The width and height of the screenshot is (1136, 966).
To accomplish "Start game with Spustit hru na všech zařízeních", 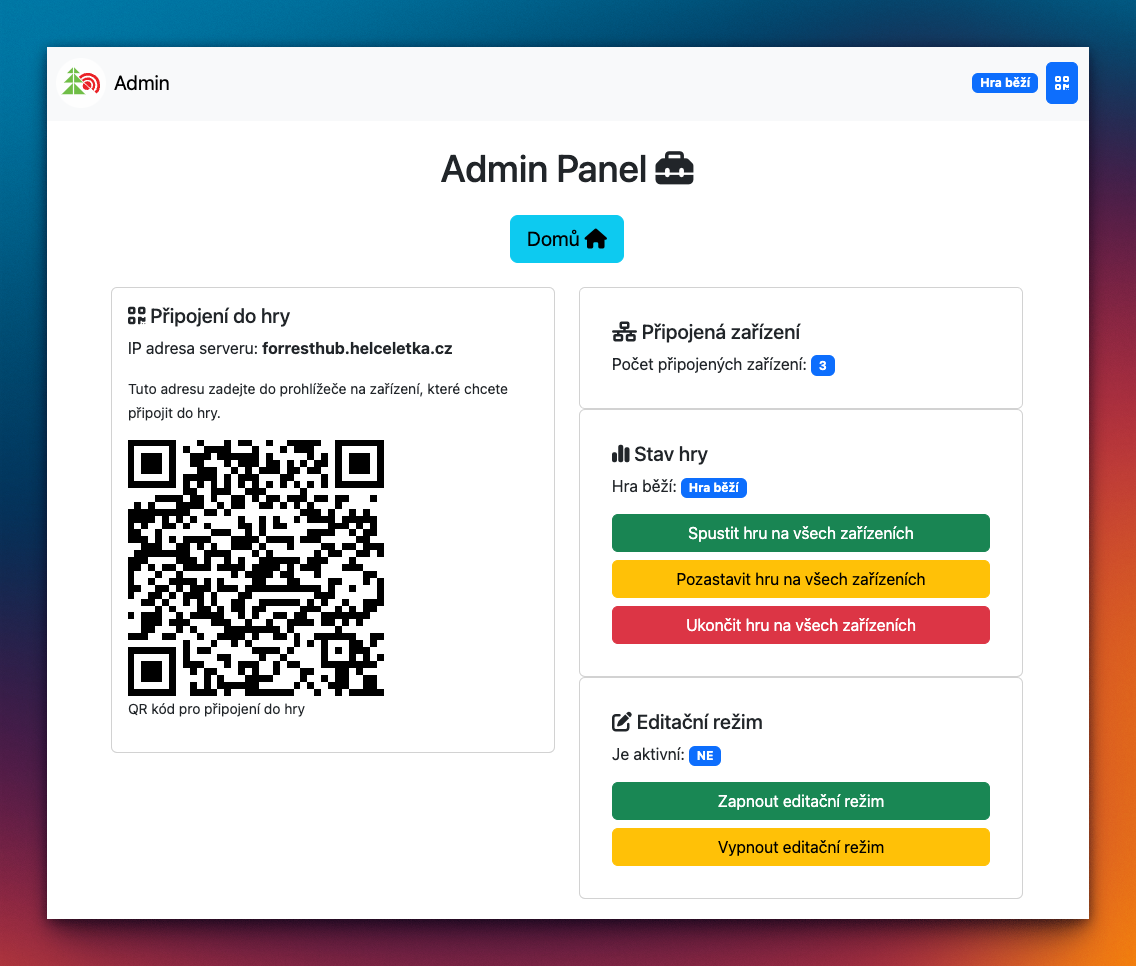I will tap(801, 533).
